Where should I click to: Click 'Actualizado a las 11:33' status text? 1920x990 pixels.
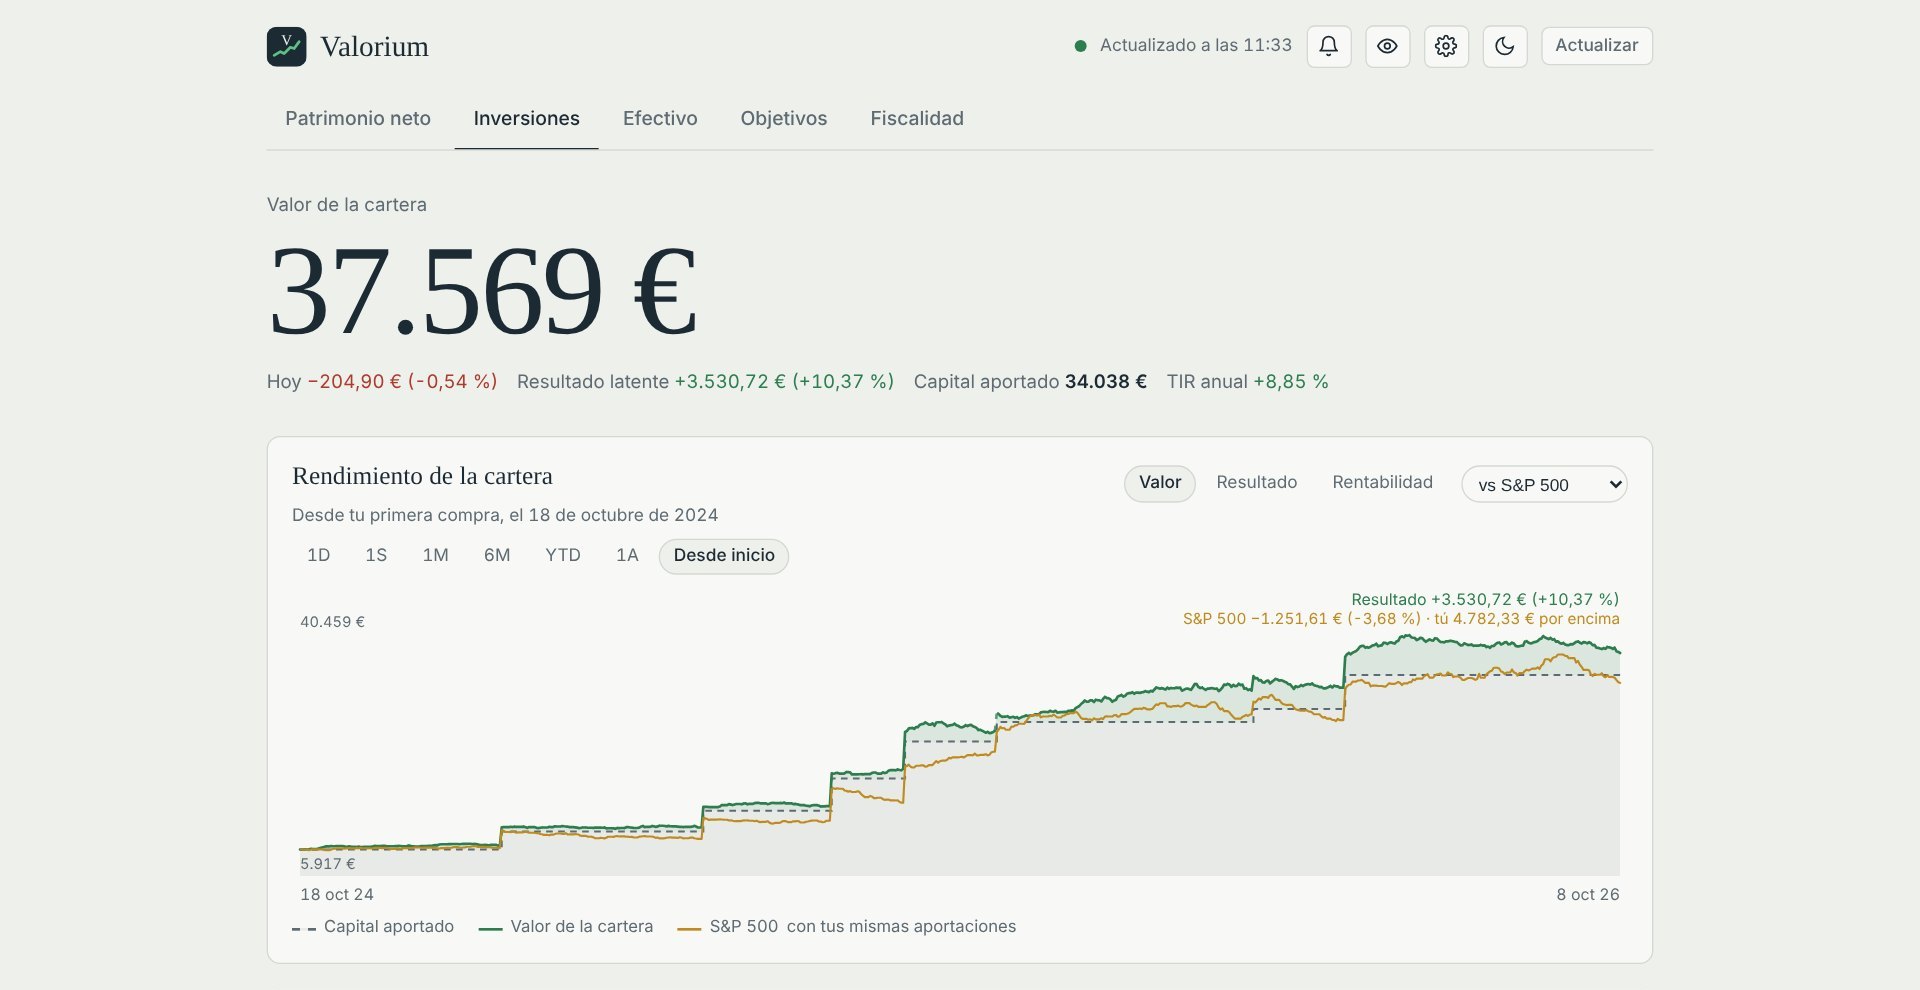[1196, 46]
